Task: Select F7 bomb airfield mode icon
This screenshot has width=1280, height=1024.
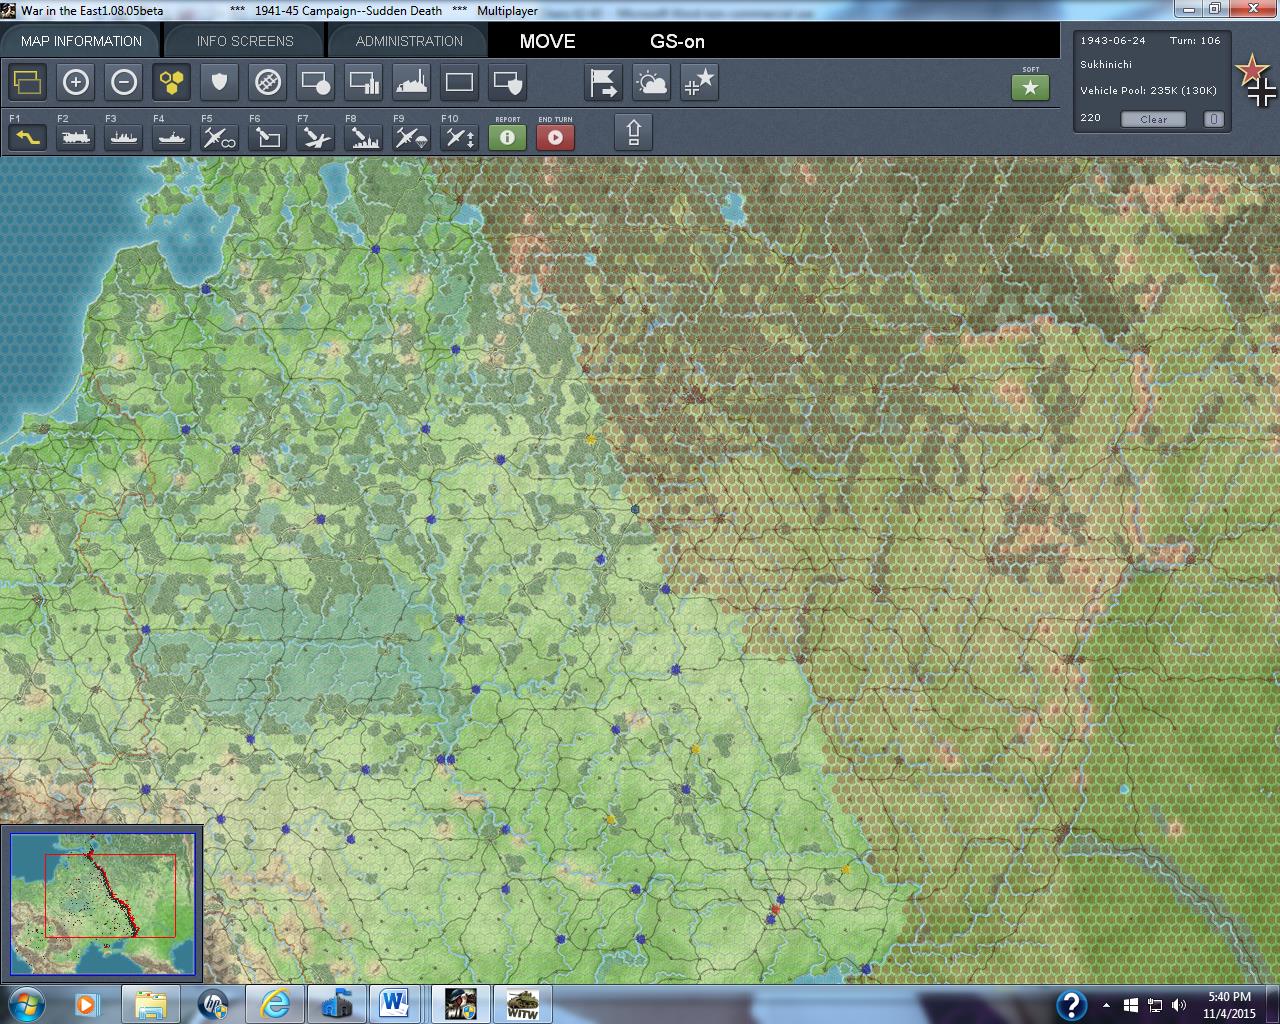Action: tap(316, 136)
